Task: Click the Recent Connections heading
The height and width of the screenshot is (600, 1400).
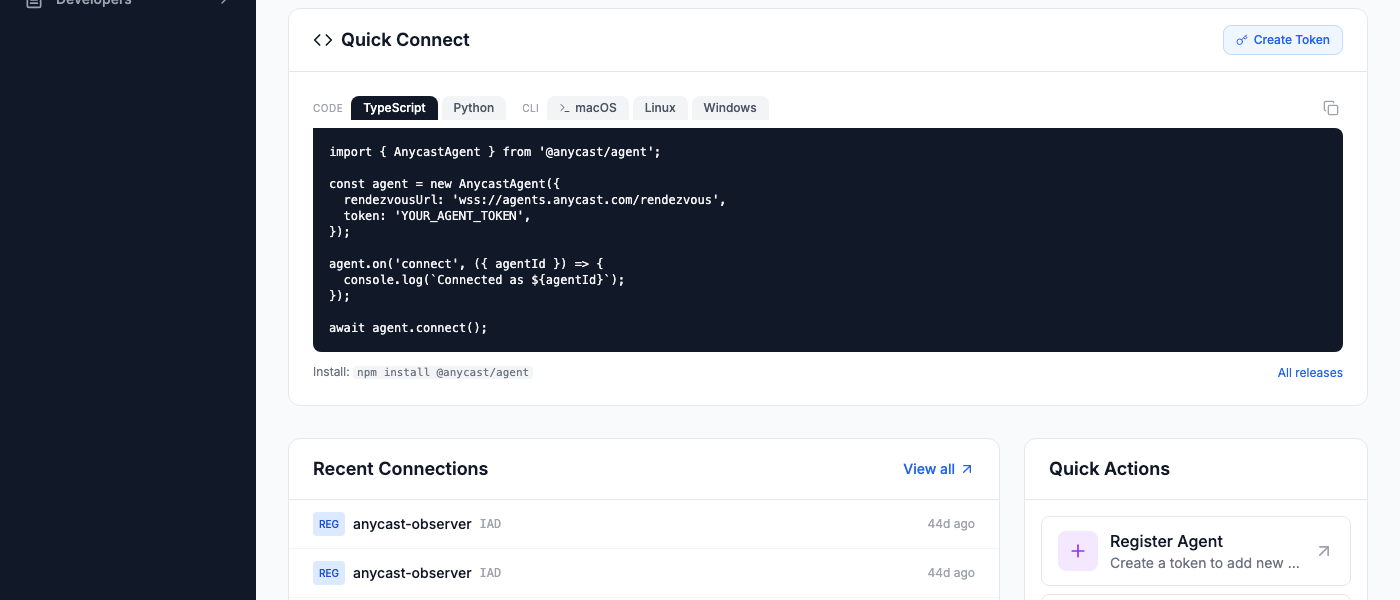Action: [401, 469]
